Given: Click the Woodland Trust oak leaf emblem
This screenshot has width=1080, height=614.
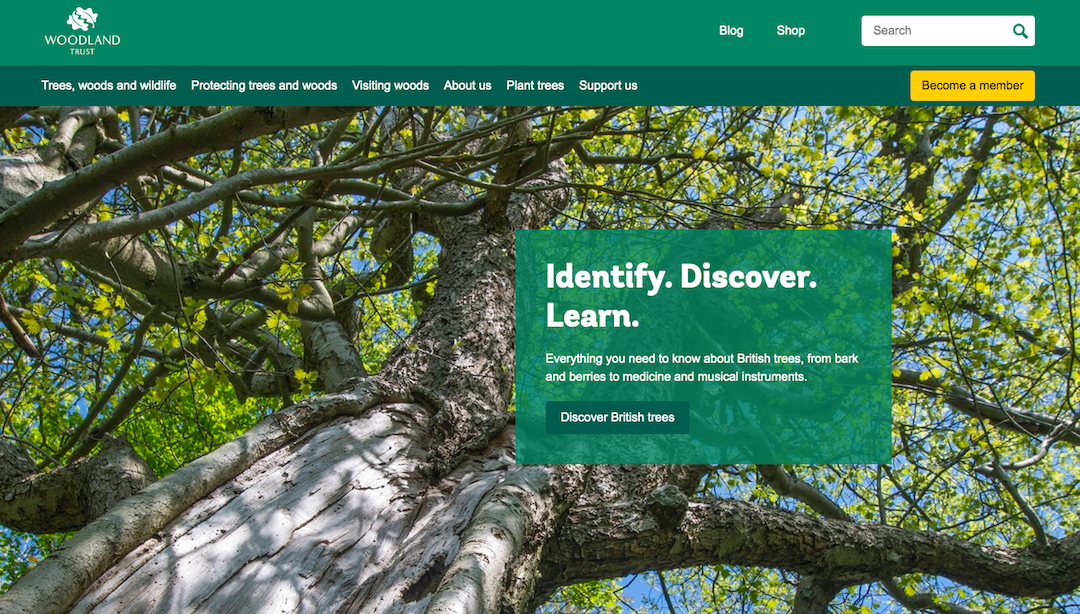Looking at the screenshot, I should click(82, 19).
